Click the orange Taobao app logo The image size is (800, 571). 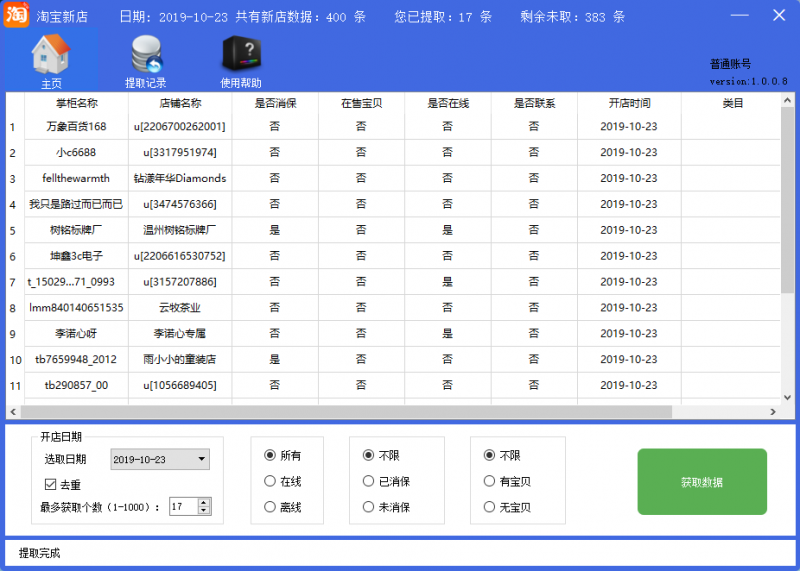tap(16, 16)
